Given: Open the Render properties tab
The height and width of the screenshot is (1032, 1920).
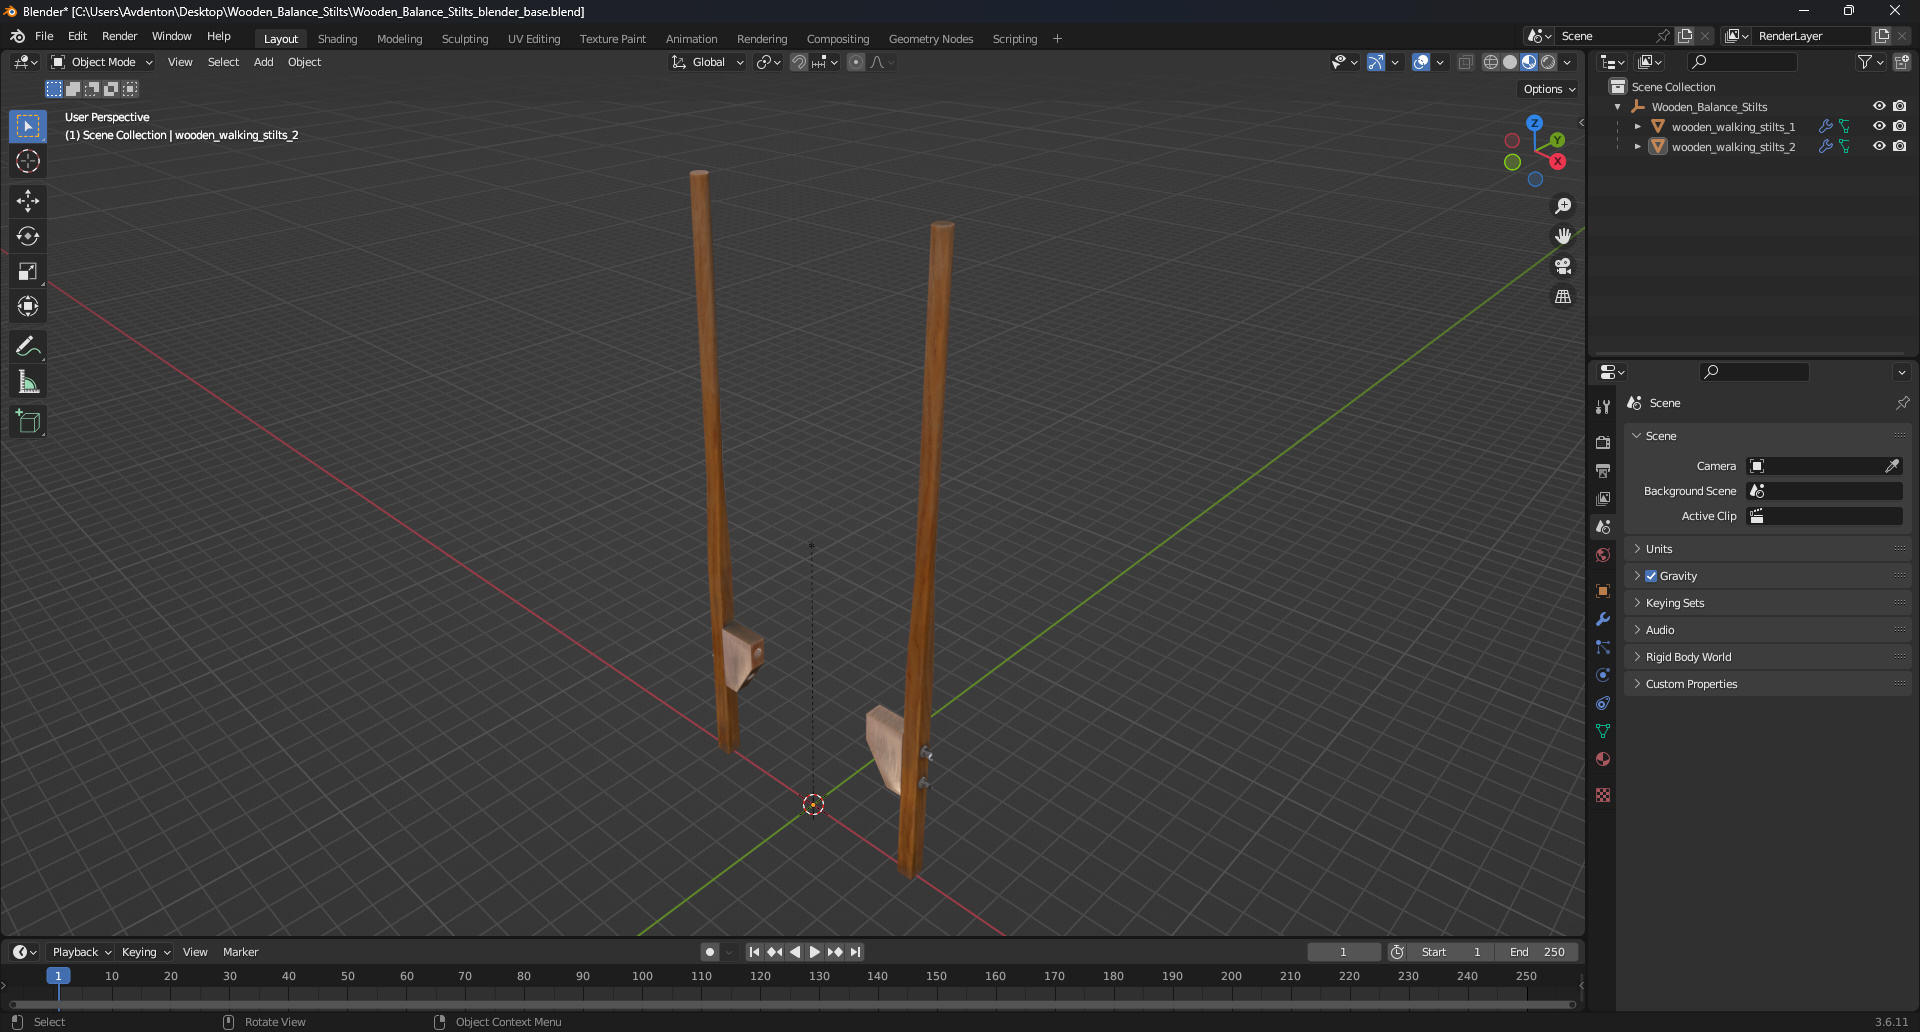Looking at the screenshot, I should click(x=1603, y=442).
